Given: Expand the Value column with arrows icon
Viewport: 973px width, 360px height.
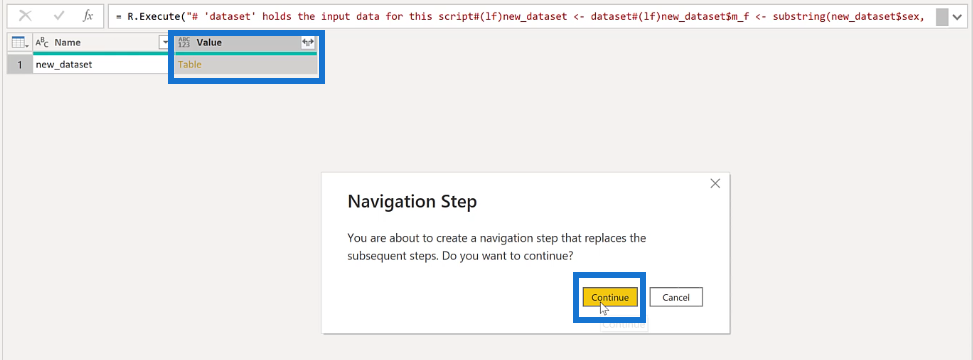Looking at the screenshot, I should 308,43.
